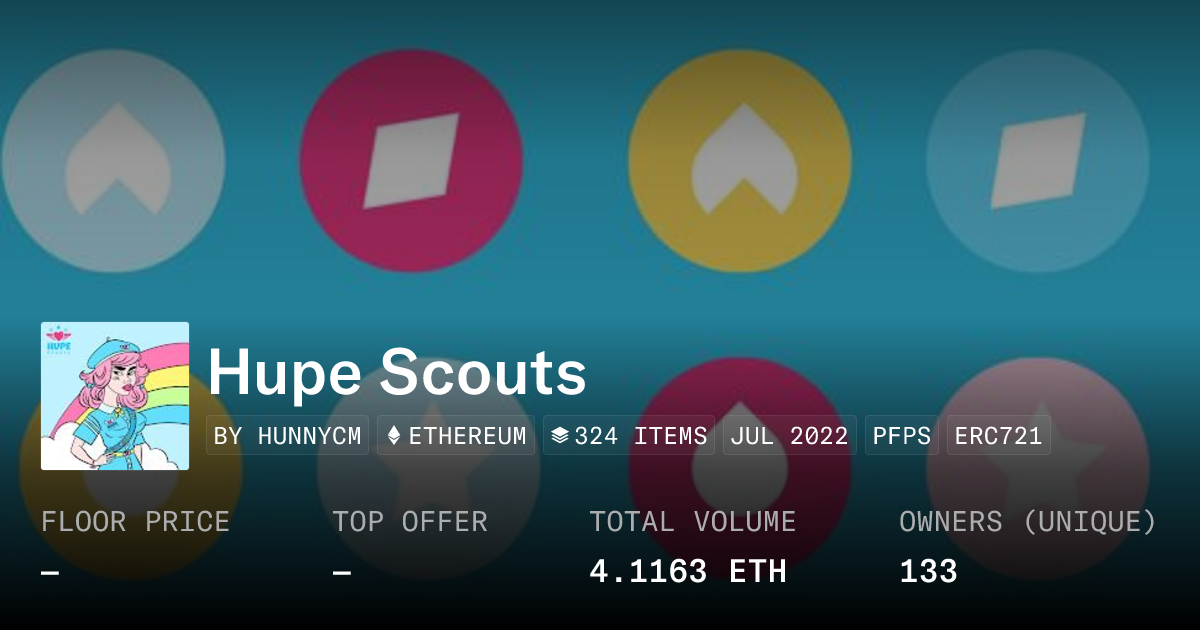The height and width of the screenshot is (630, 1200).
Task: Click the TOTAL VOLUME label
Action: (692, 522)
